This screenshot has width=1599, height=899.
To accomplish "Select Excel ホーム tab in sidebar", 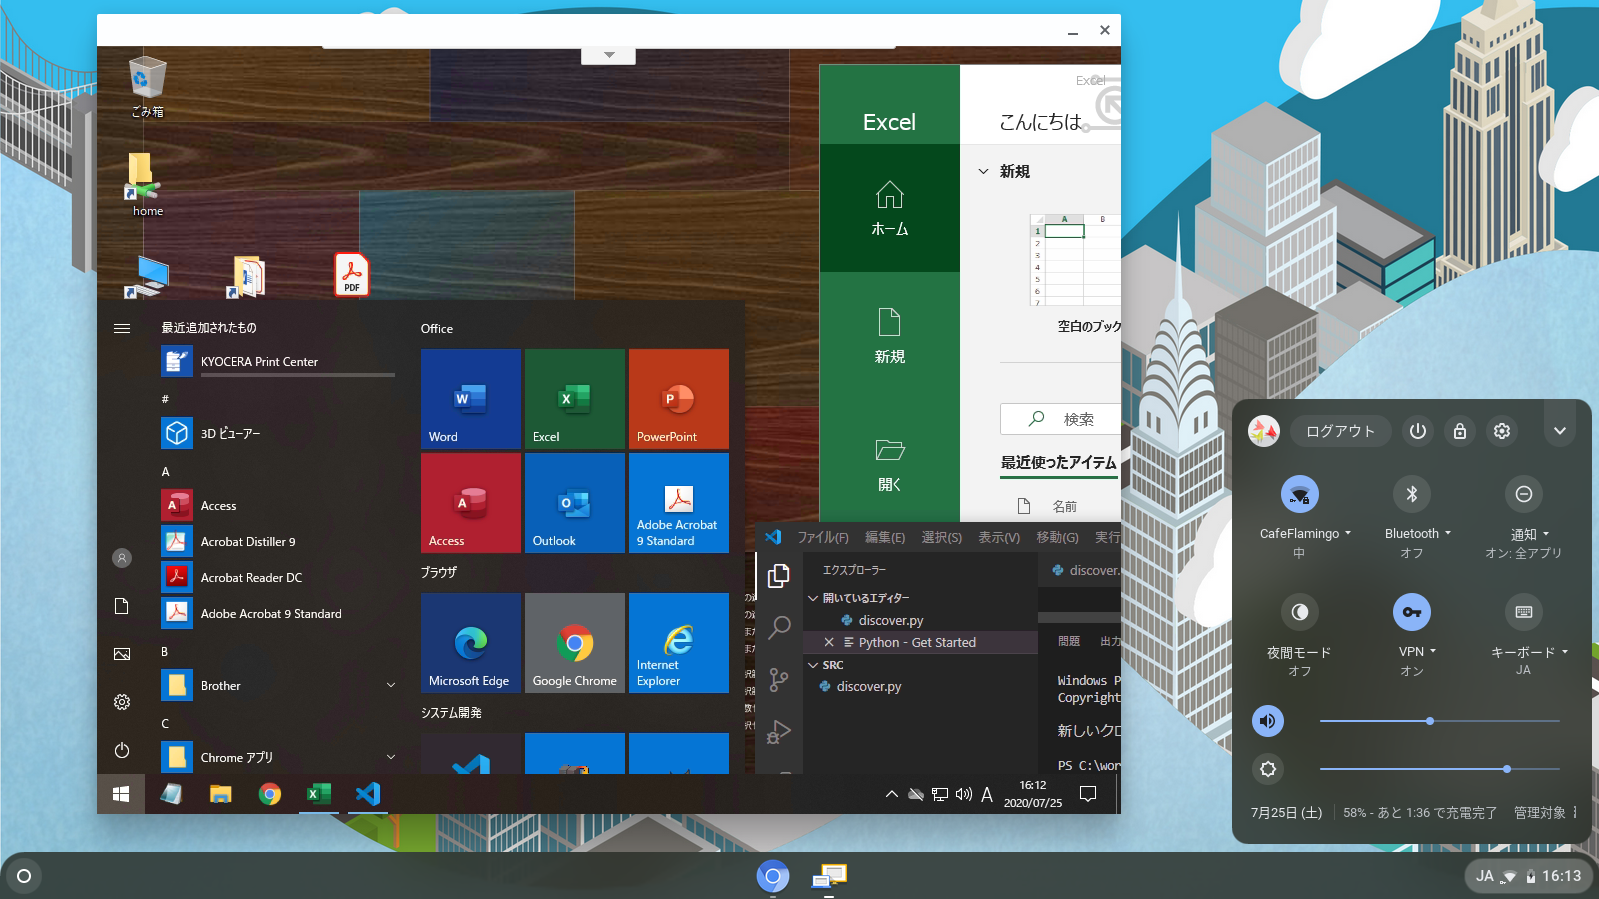I will [890, 208].
